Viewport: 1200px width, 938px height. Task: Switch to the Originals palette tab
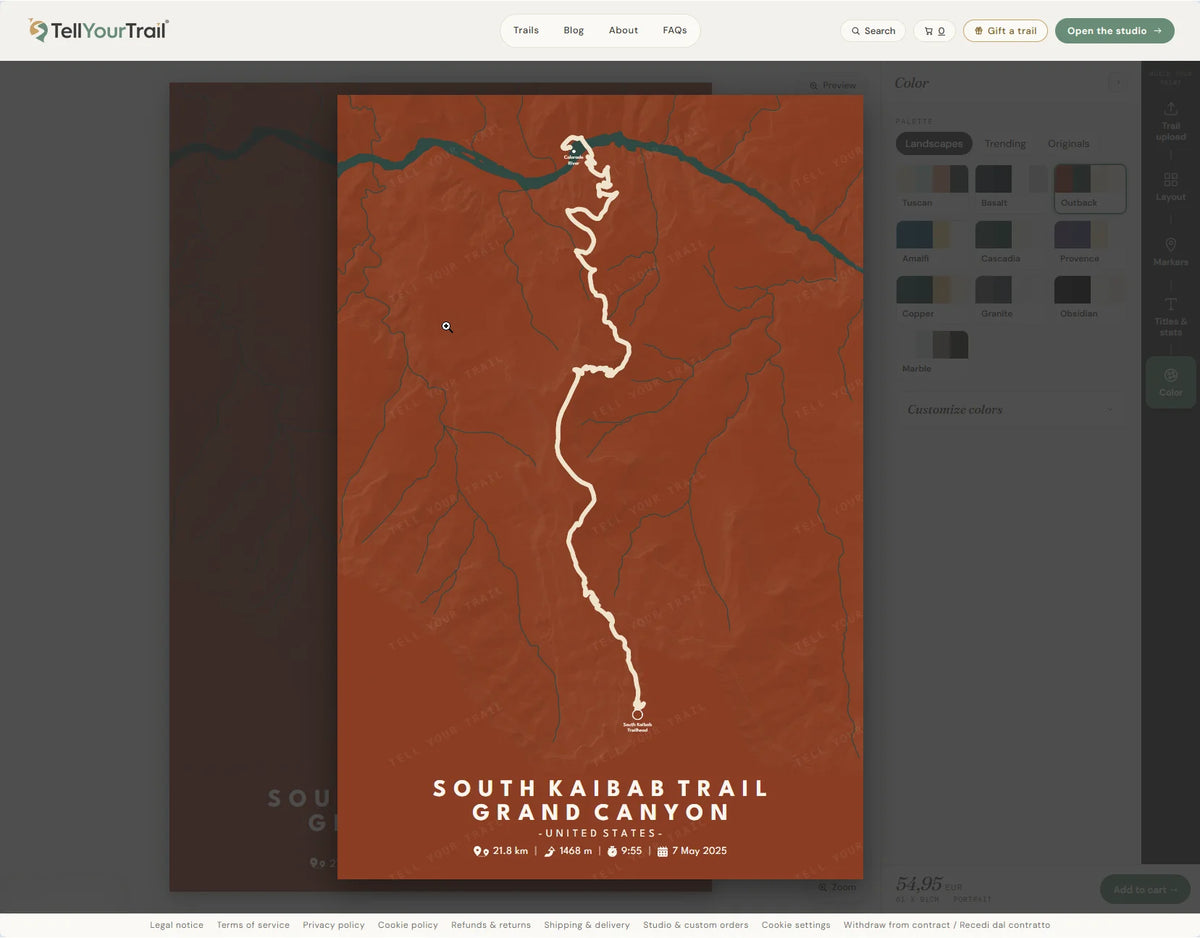[x=1069, y=144]
